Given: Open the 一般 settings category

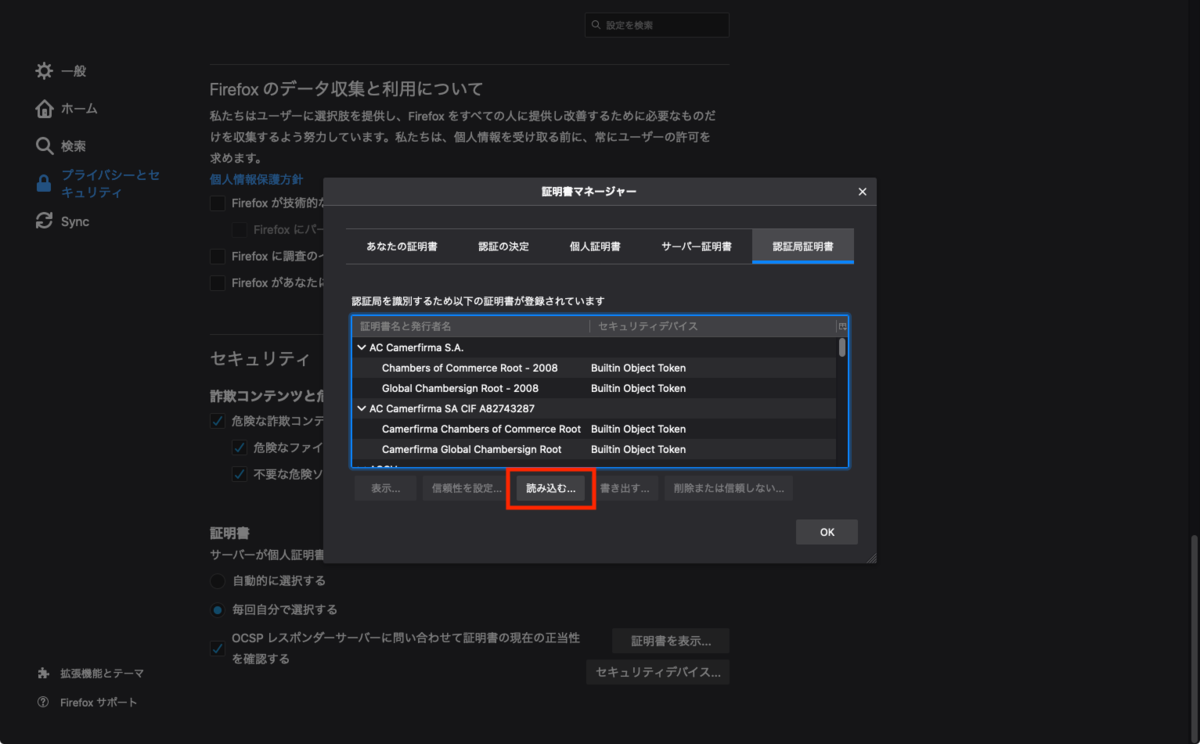Looking at the screenshot, I should (x=73, y=71).
